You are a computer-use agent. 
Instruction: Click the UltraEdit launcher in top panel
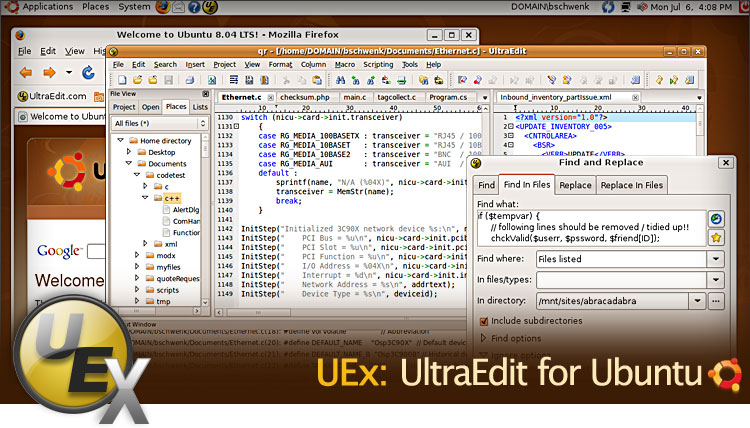210,7
